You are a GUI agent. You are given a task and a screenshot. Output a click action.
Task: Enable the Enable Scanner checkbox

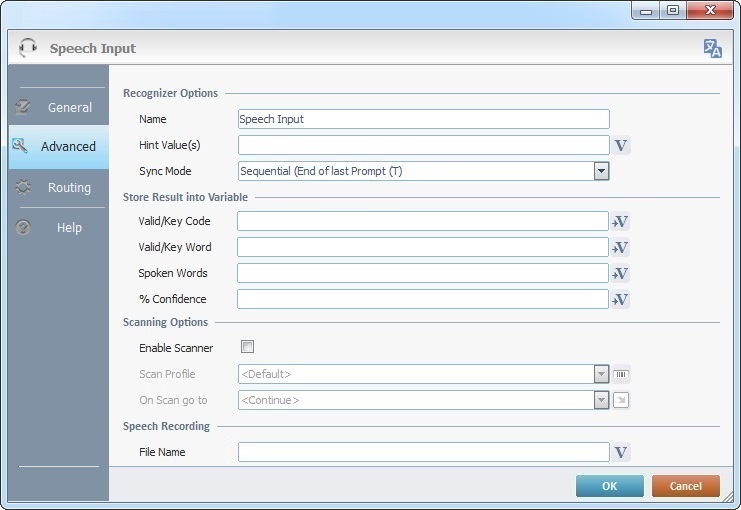248,347
